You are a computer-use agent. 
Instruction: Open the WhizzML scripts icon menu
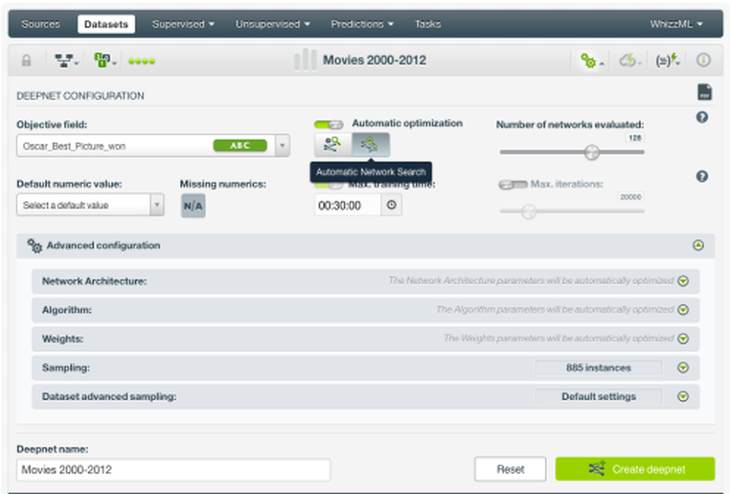tap(667, 61)
